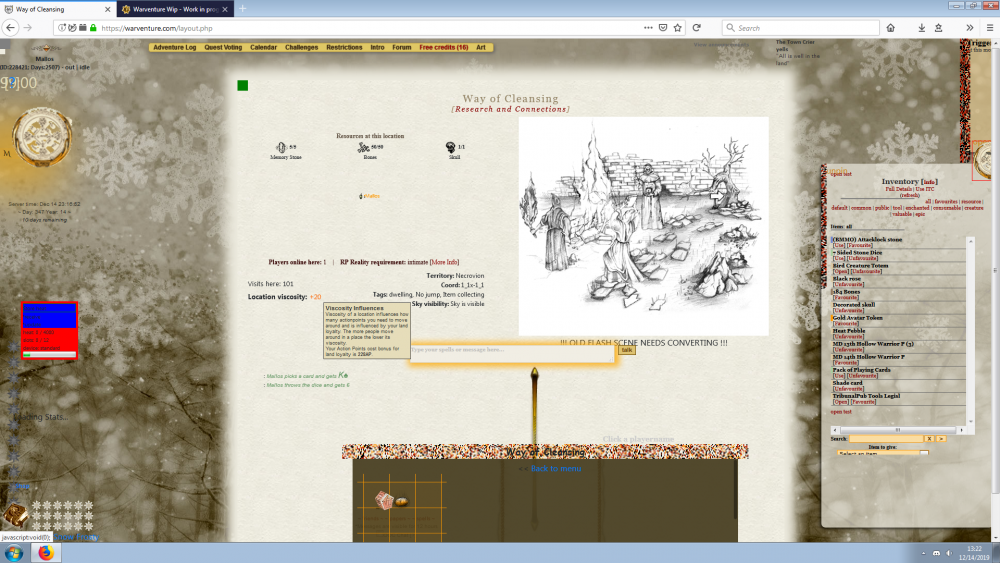Open the Art menu item
Image resolution: width=1000 pixels, height=563 pixels.
480,47
